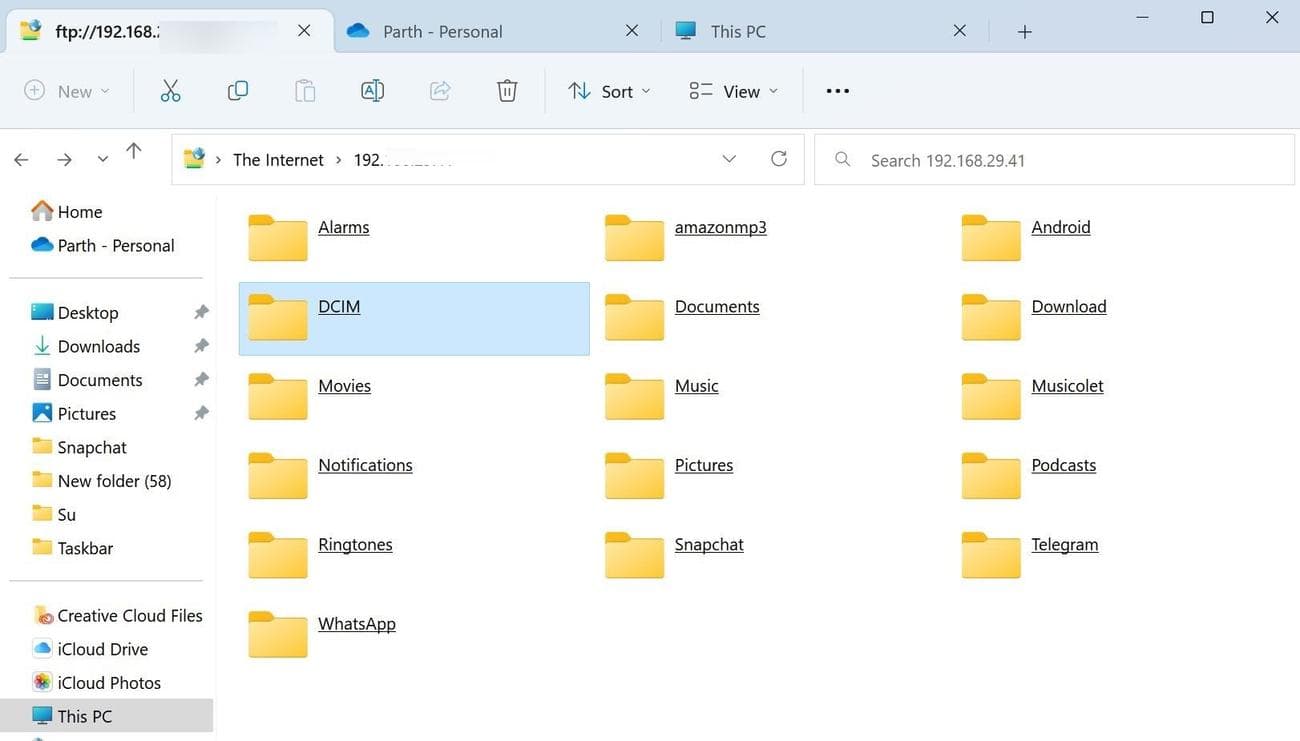Switch to the This PC tab

pyautogui.click(x=737, y=30)
